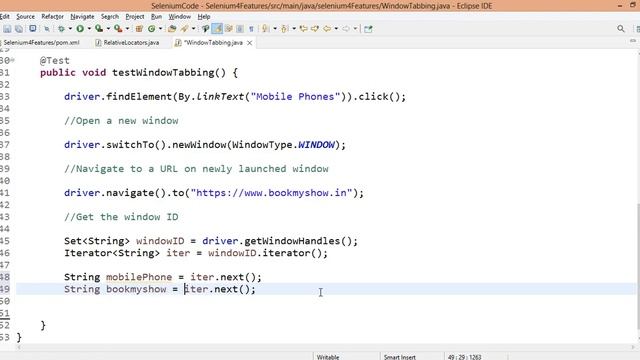Image resolution: width=640 pixels, height=360 pixels.
Task: Click the "Mobile Phones" string literal
Action: 296,97
